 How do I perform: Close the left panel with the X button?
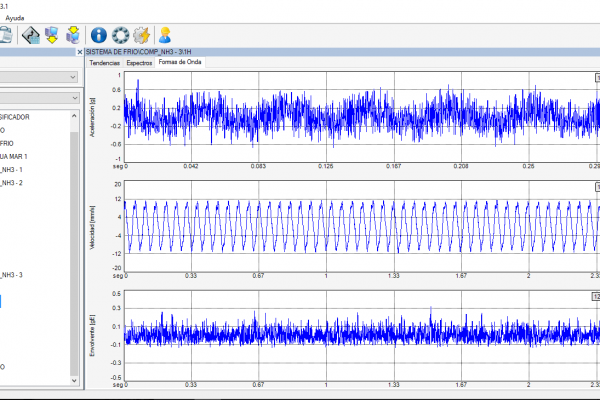click(x=78, y=51)
